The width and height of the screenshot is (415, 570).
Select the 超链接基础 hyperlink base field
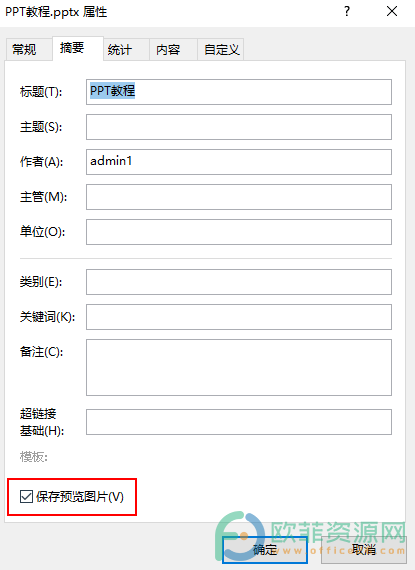(x=239, y=422)
